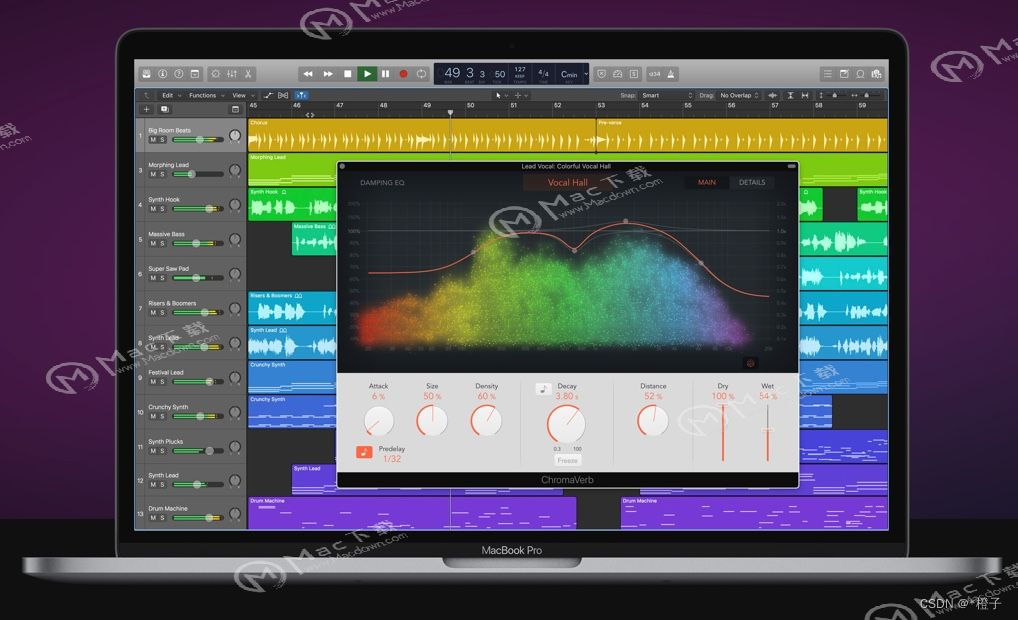Open the Functions menu
The height and width of the screenshot is (620, 1018).
(x=205, y=95)
